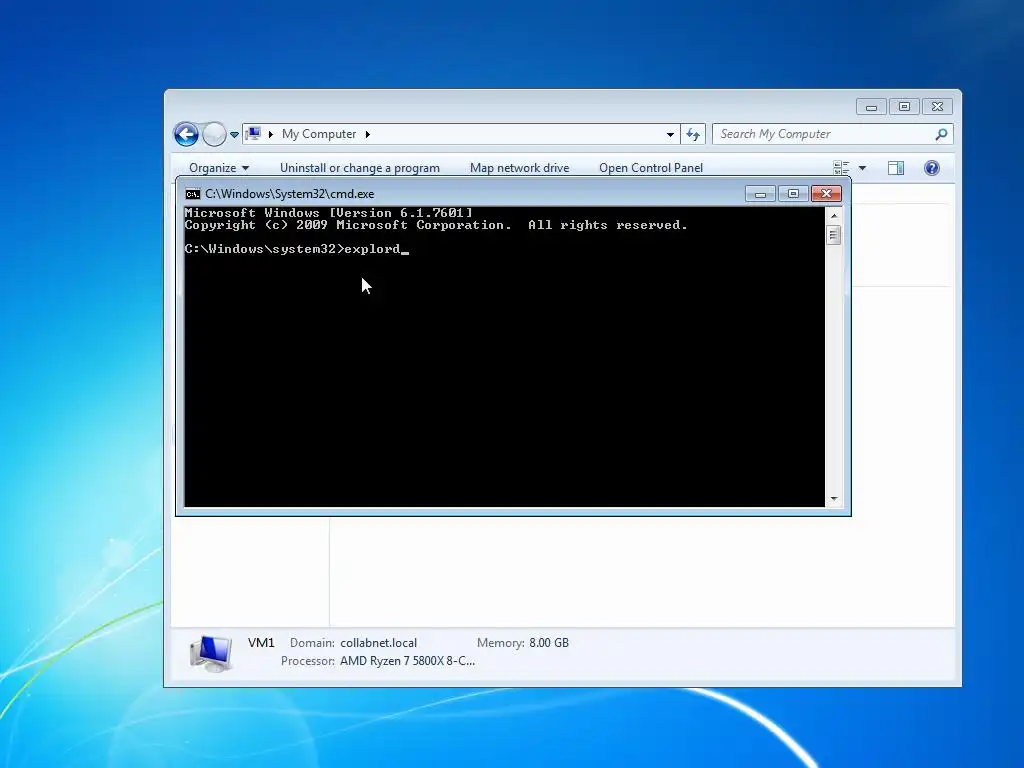Open the Organize menu
Screen dimensions: 1024x768
[x=219, y=168]
